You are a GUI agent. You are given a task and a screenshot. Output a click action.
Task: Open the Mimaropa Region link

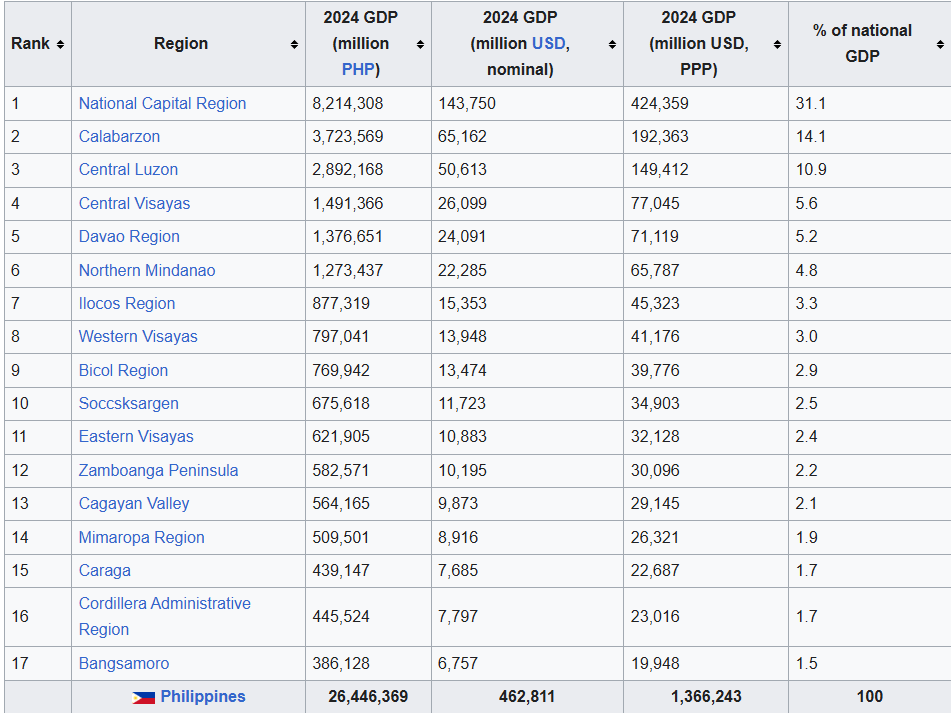[x=141, y=537]
